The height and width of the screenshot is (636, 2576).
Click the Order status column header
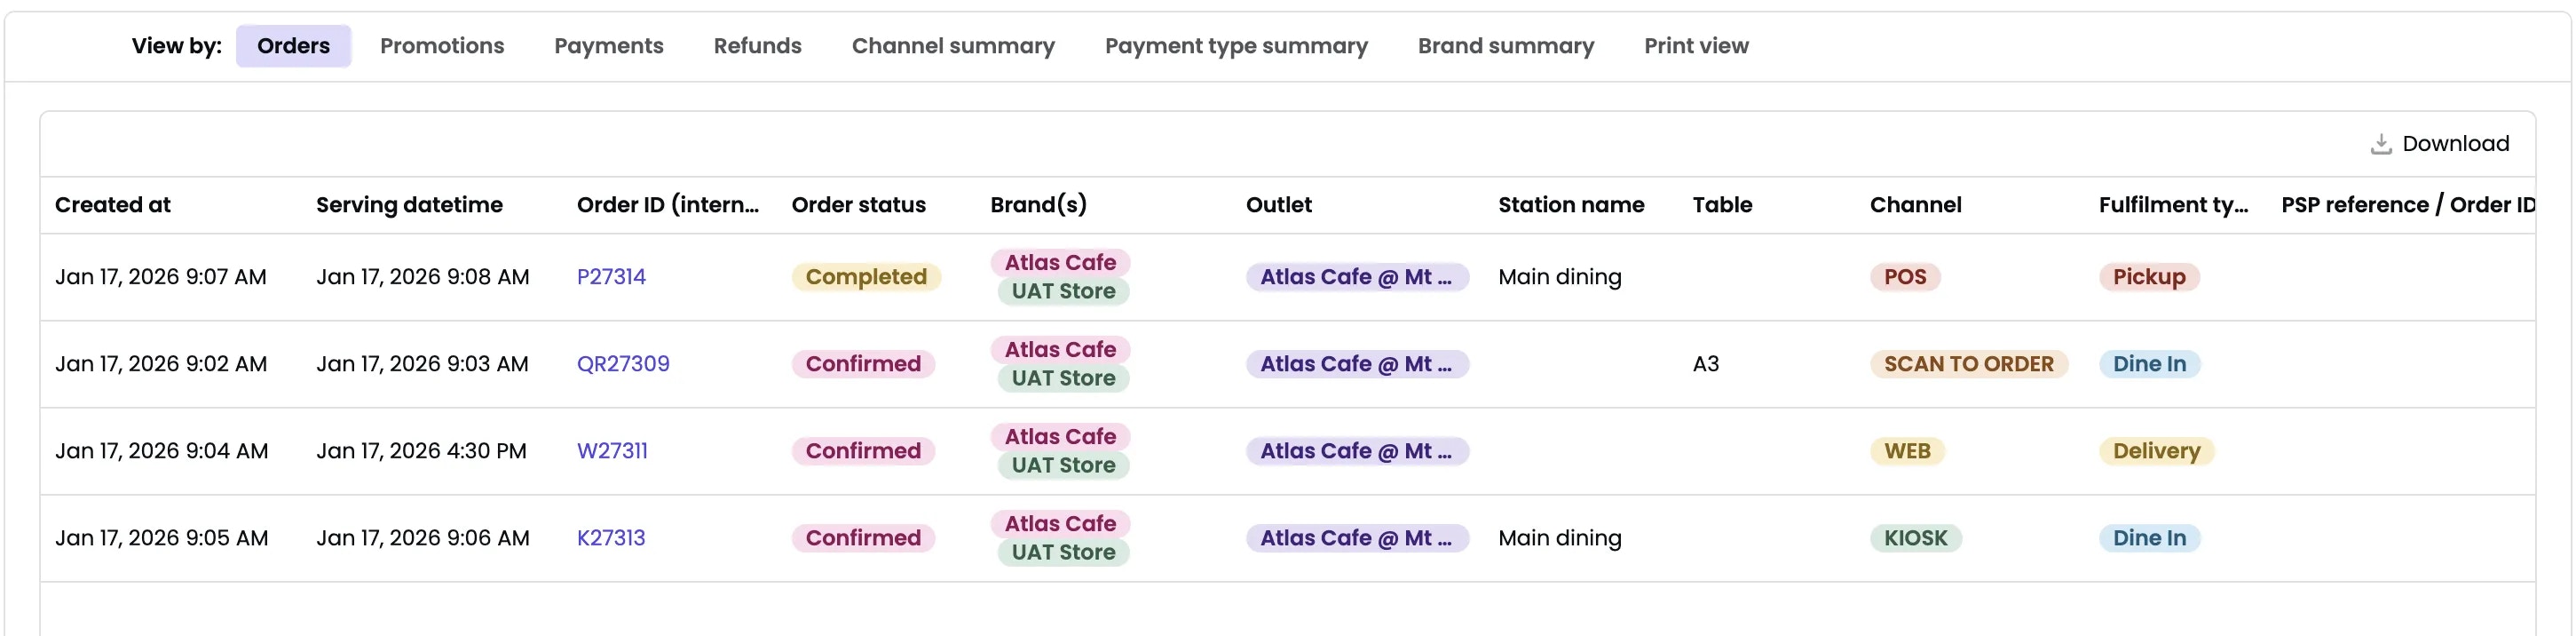tap(858, 204)
